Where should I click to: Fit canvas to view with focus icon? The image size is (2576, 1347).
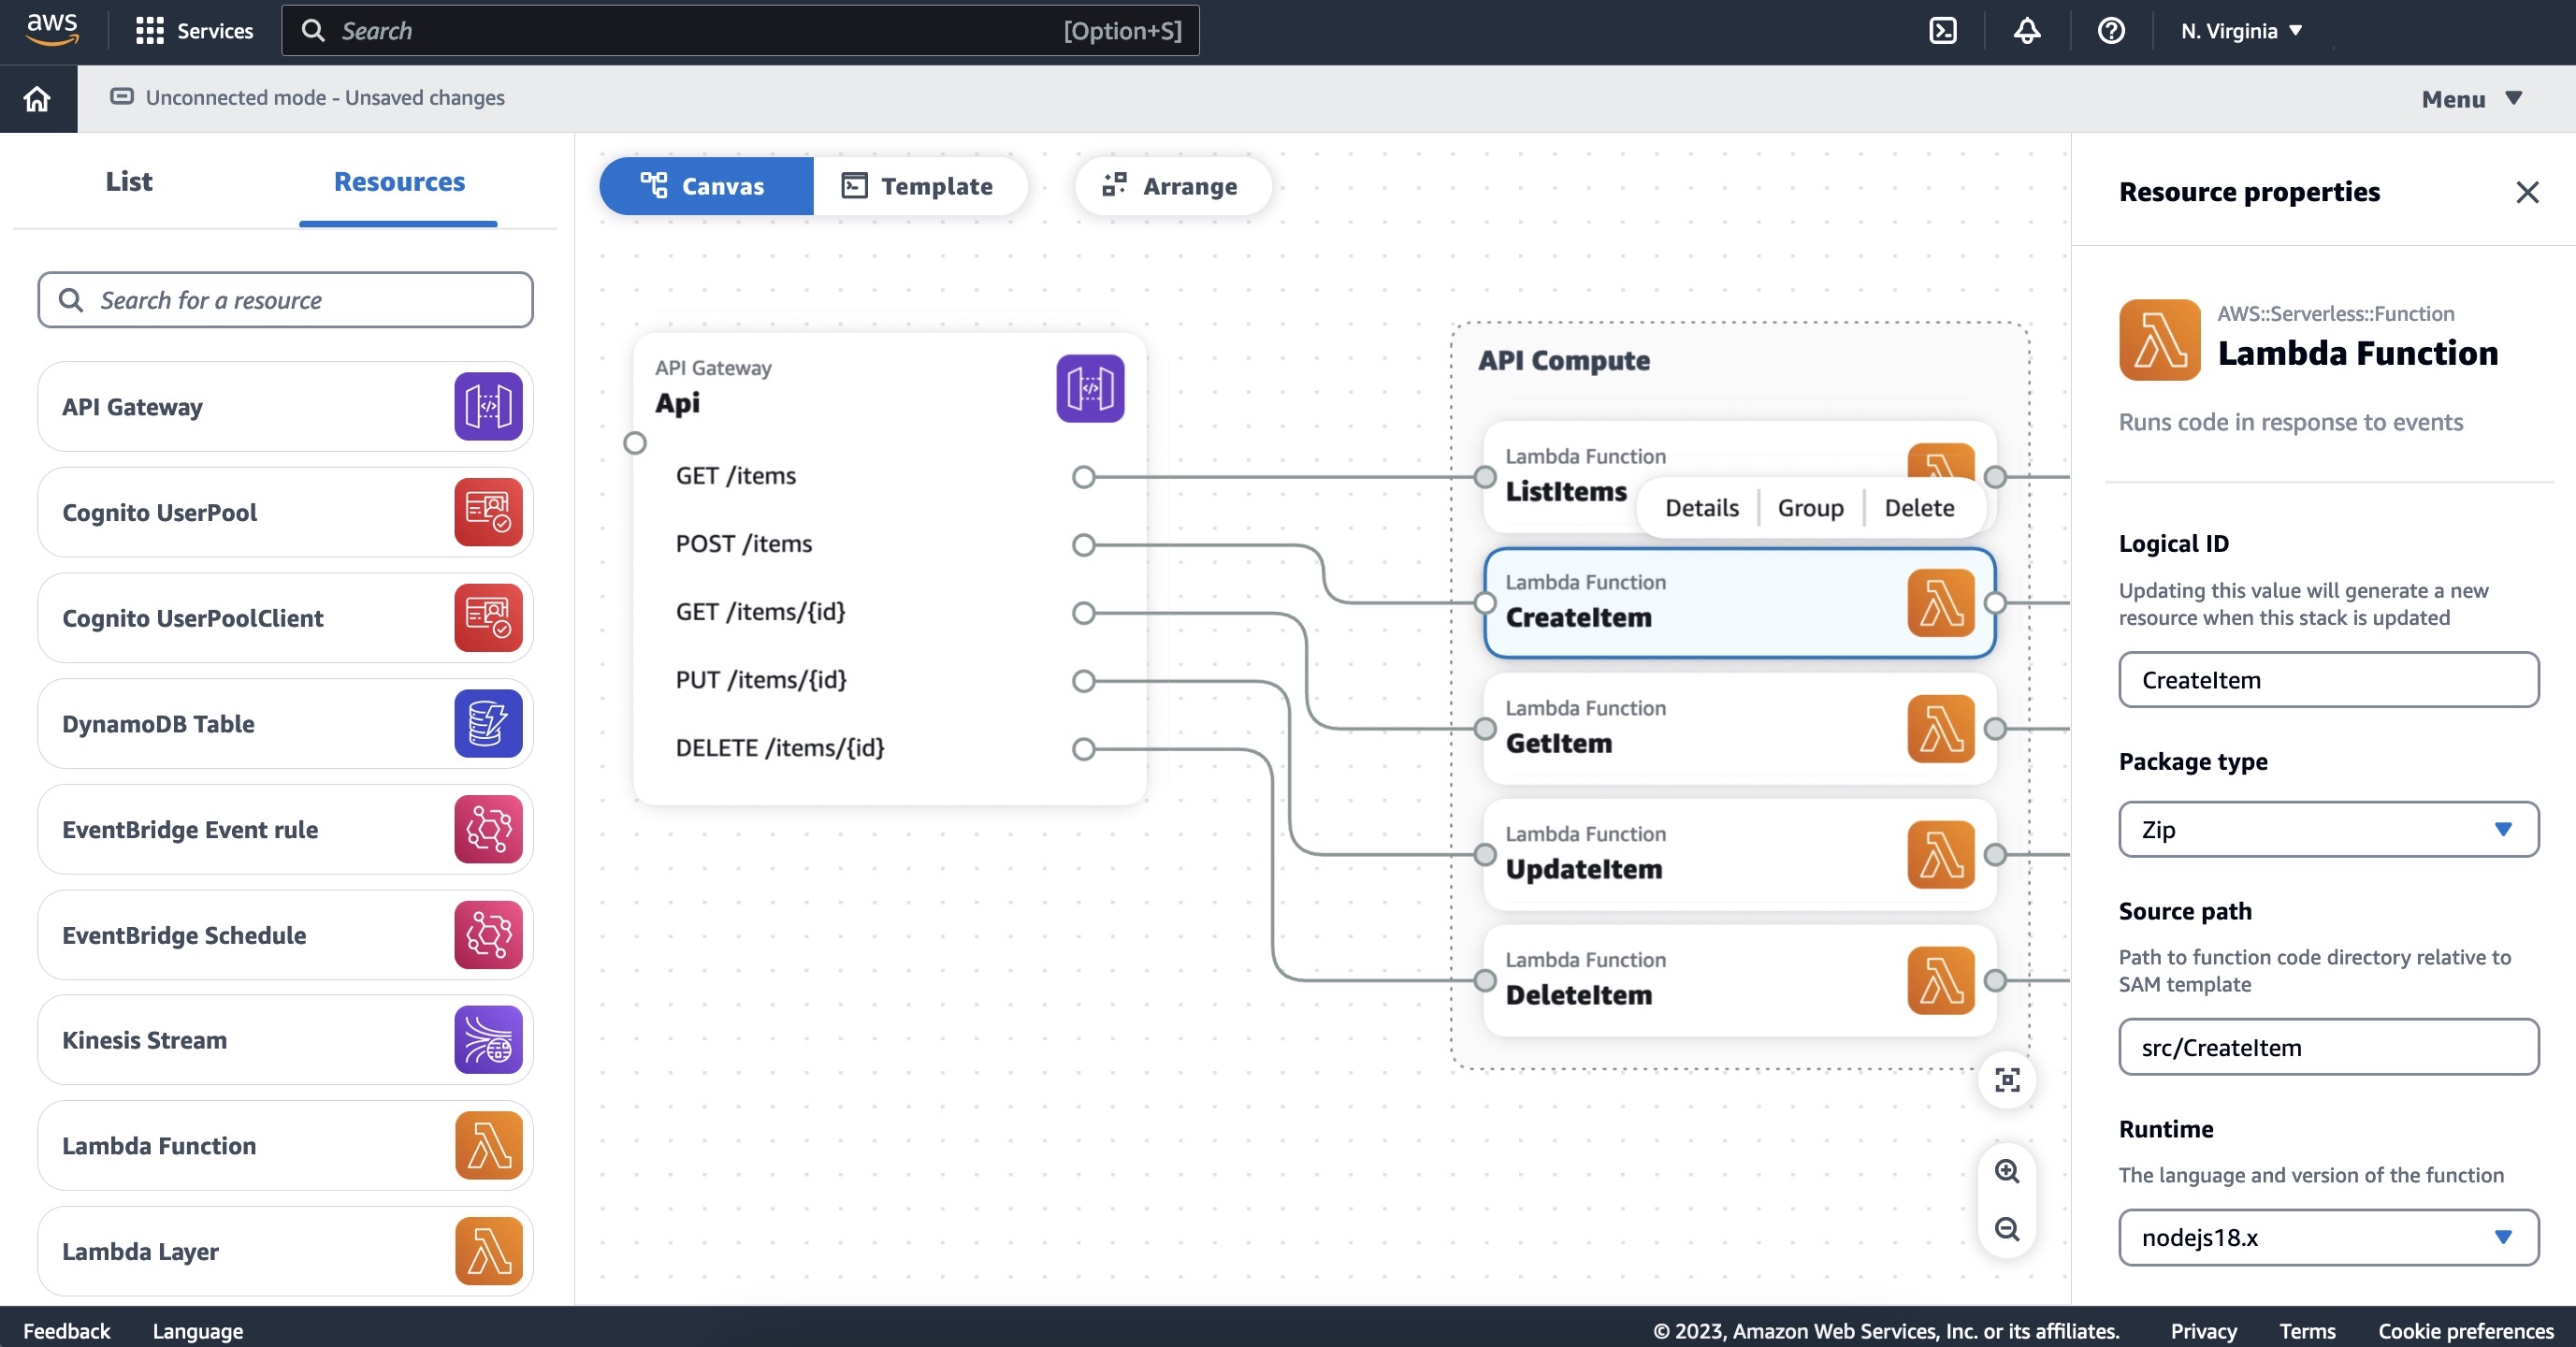click(2007, 1080)
